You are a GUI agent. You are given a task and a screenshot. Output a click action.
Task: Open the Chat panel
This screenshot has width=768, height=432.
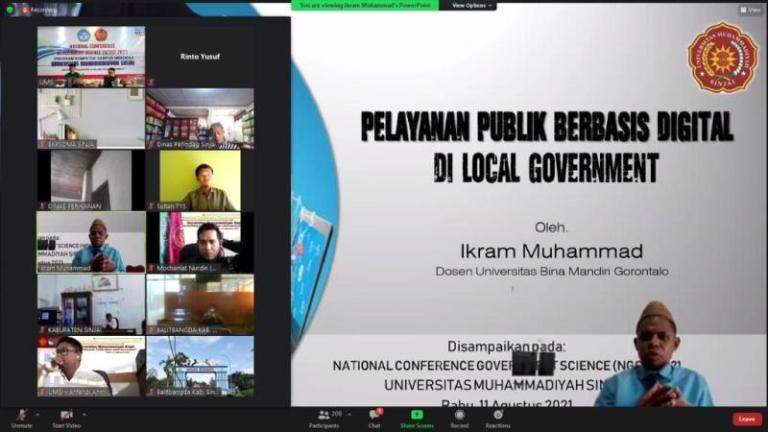pos(374,416)
